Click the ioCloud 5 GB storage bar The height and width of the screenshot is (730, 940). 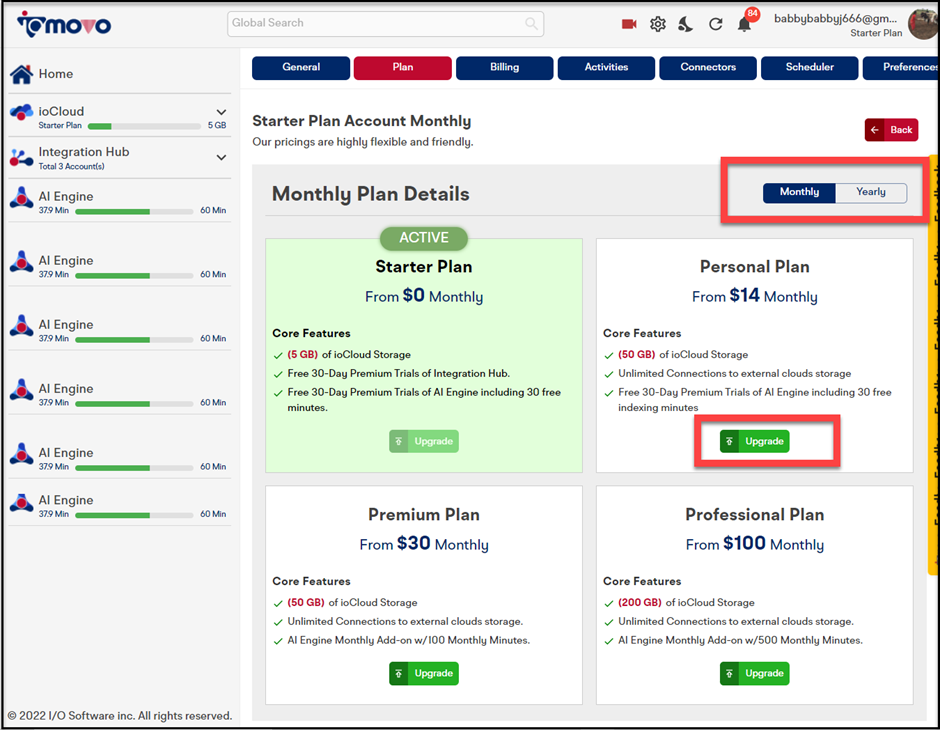click(144, 126)
